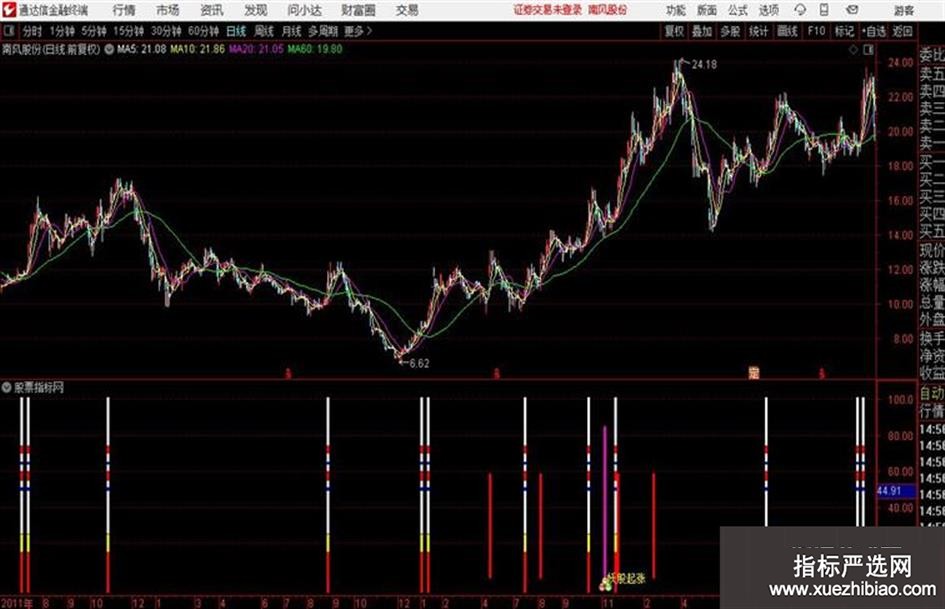This screenshot has width=945, height=609.
Task: Open the 财富圈 menu
Action: click(x=359, y=10)
